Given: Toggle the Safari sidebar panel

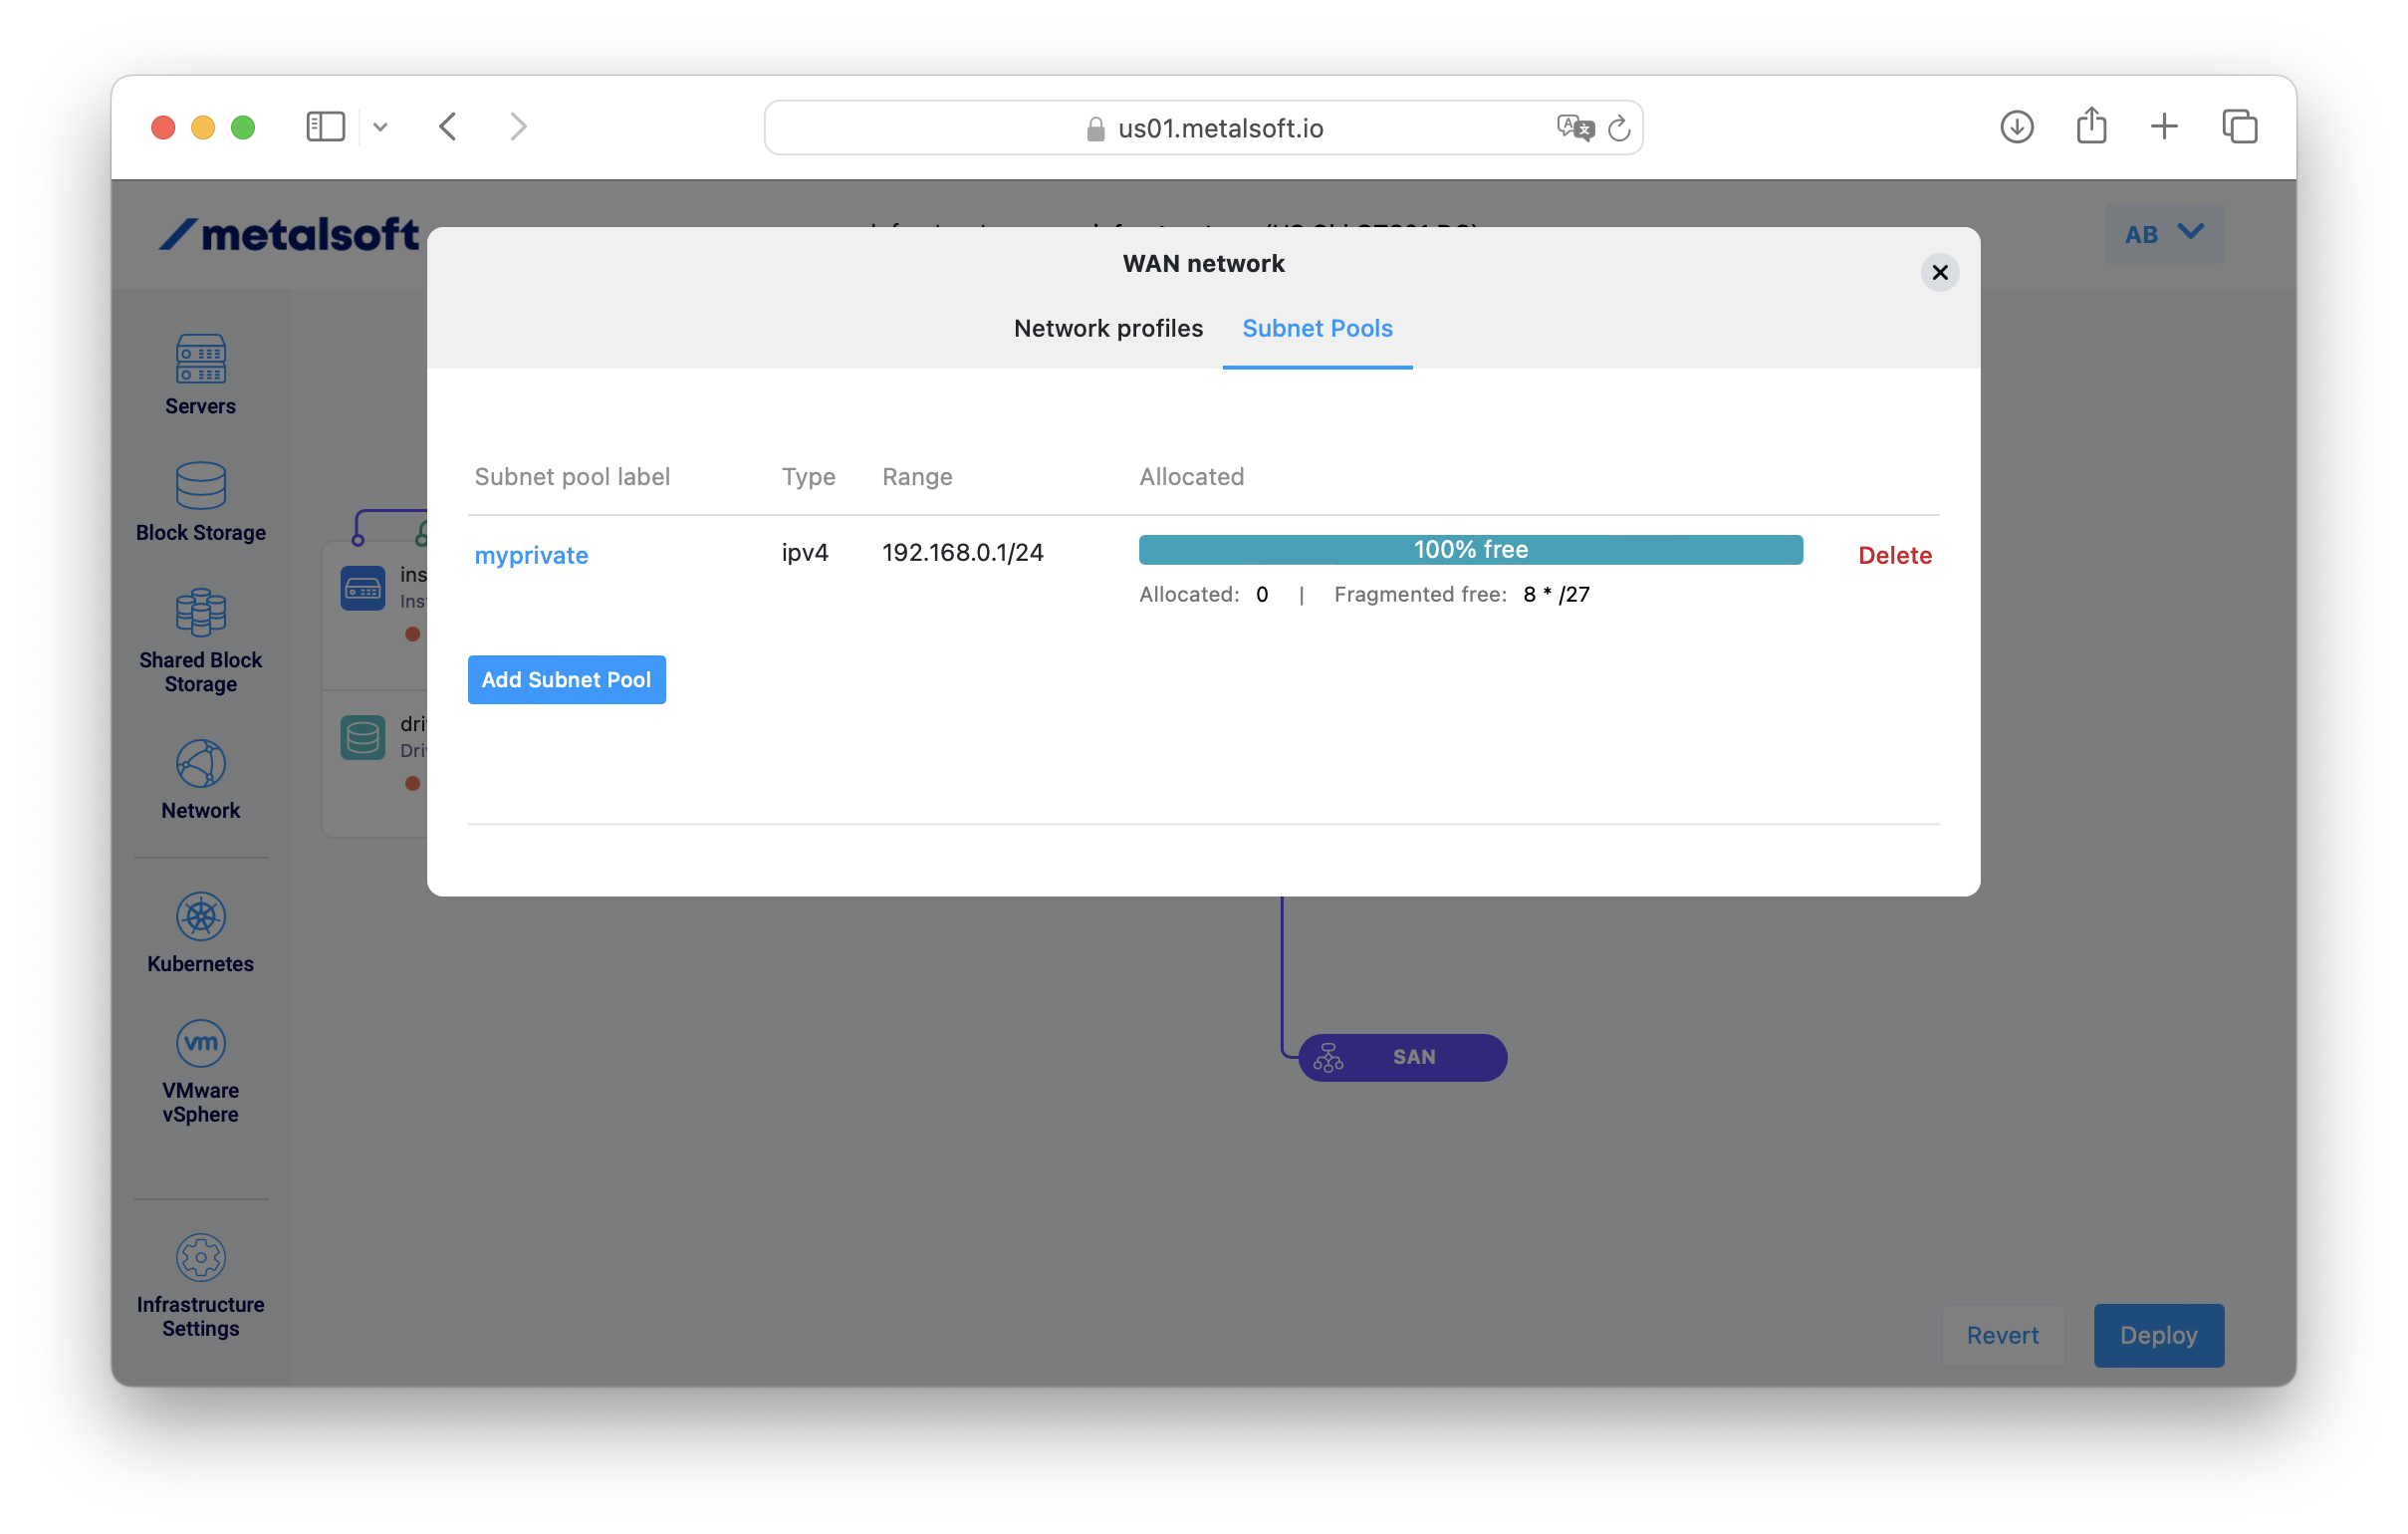Looking at the screenshot, I should pyautogui.click(x=325, y=127).
